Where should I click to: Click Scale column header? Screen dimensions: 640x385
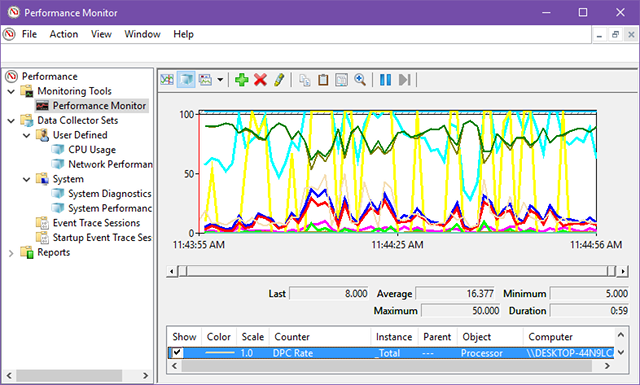click(253, 337)
